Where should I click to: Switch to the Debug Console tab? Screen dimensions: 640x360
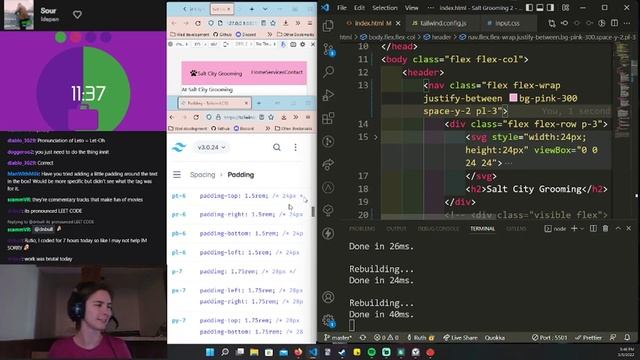[x=438, y=229]
